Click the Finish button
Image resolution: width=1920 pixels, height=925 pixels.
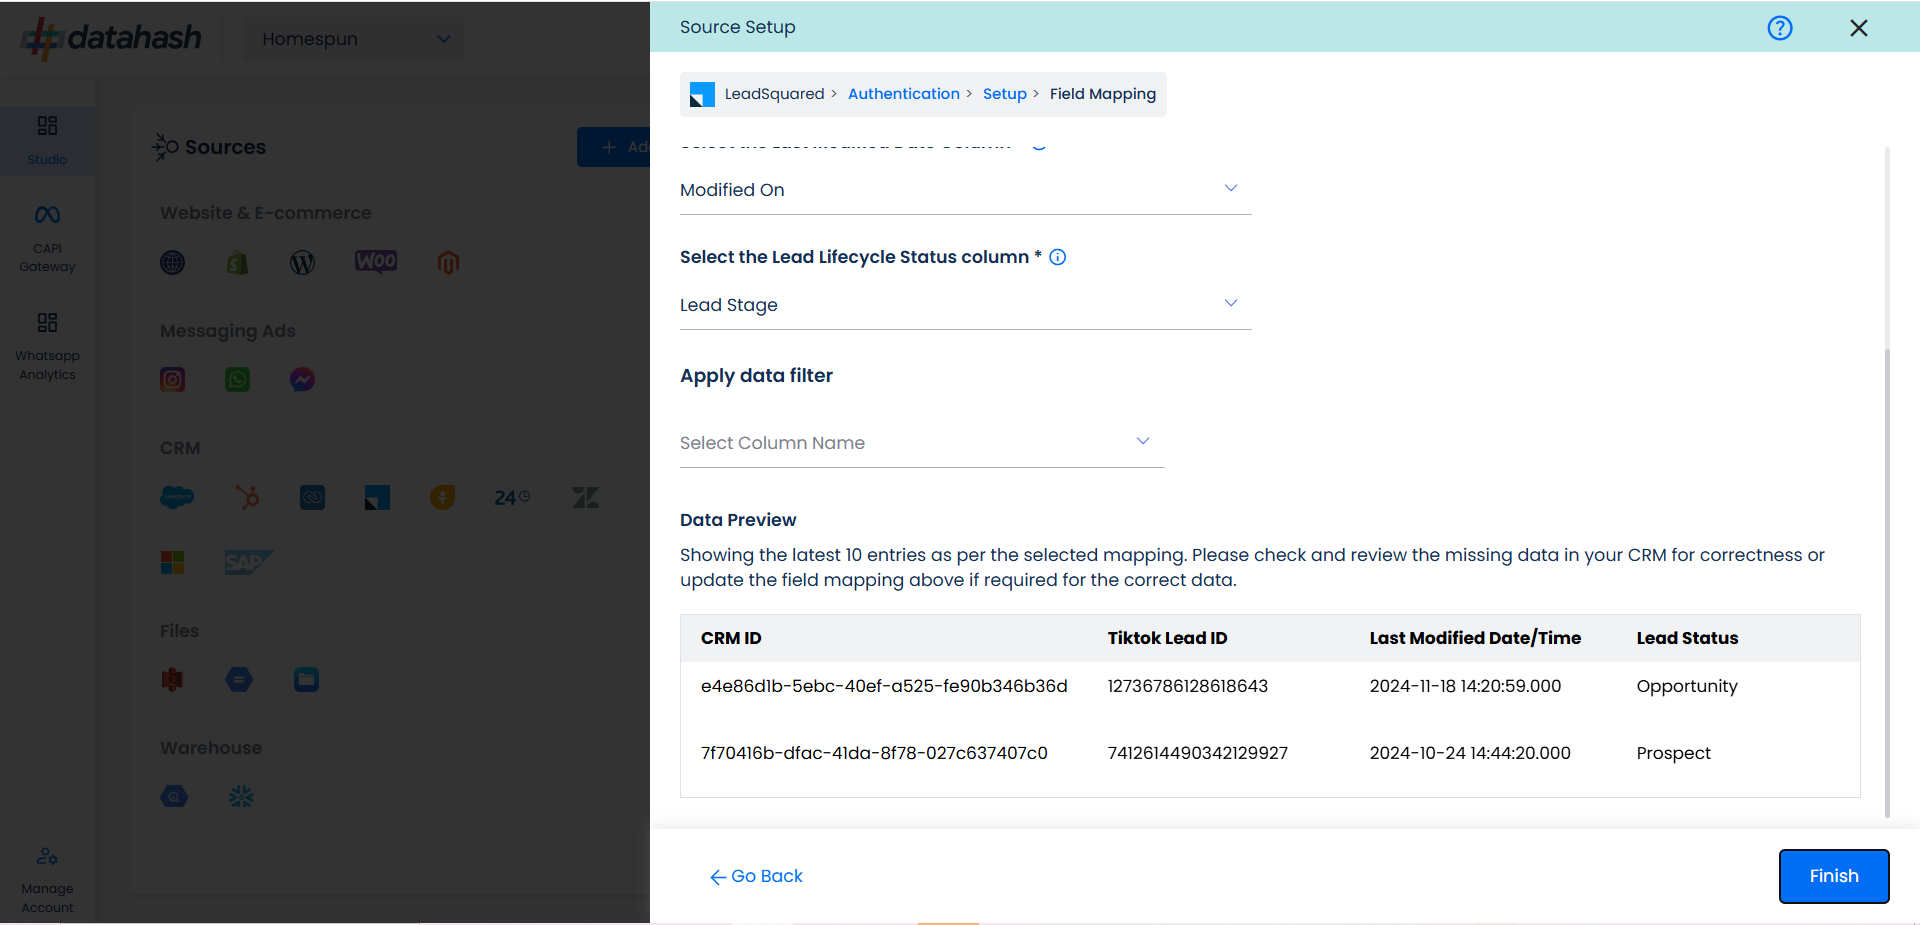(1834, 876)
